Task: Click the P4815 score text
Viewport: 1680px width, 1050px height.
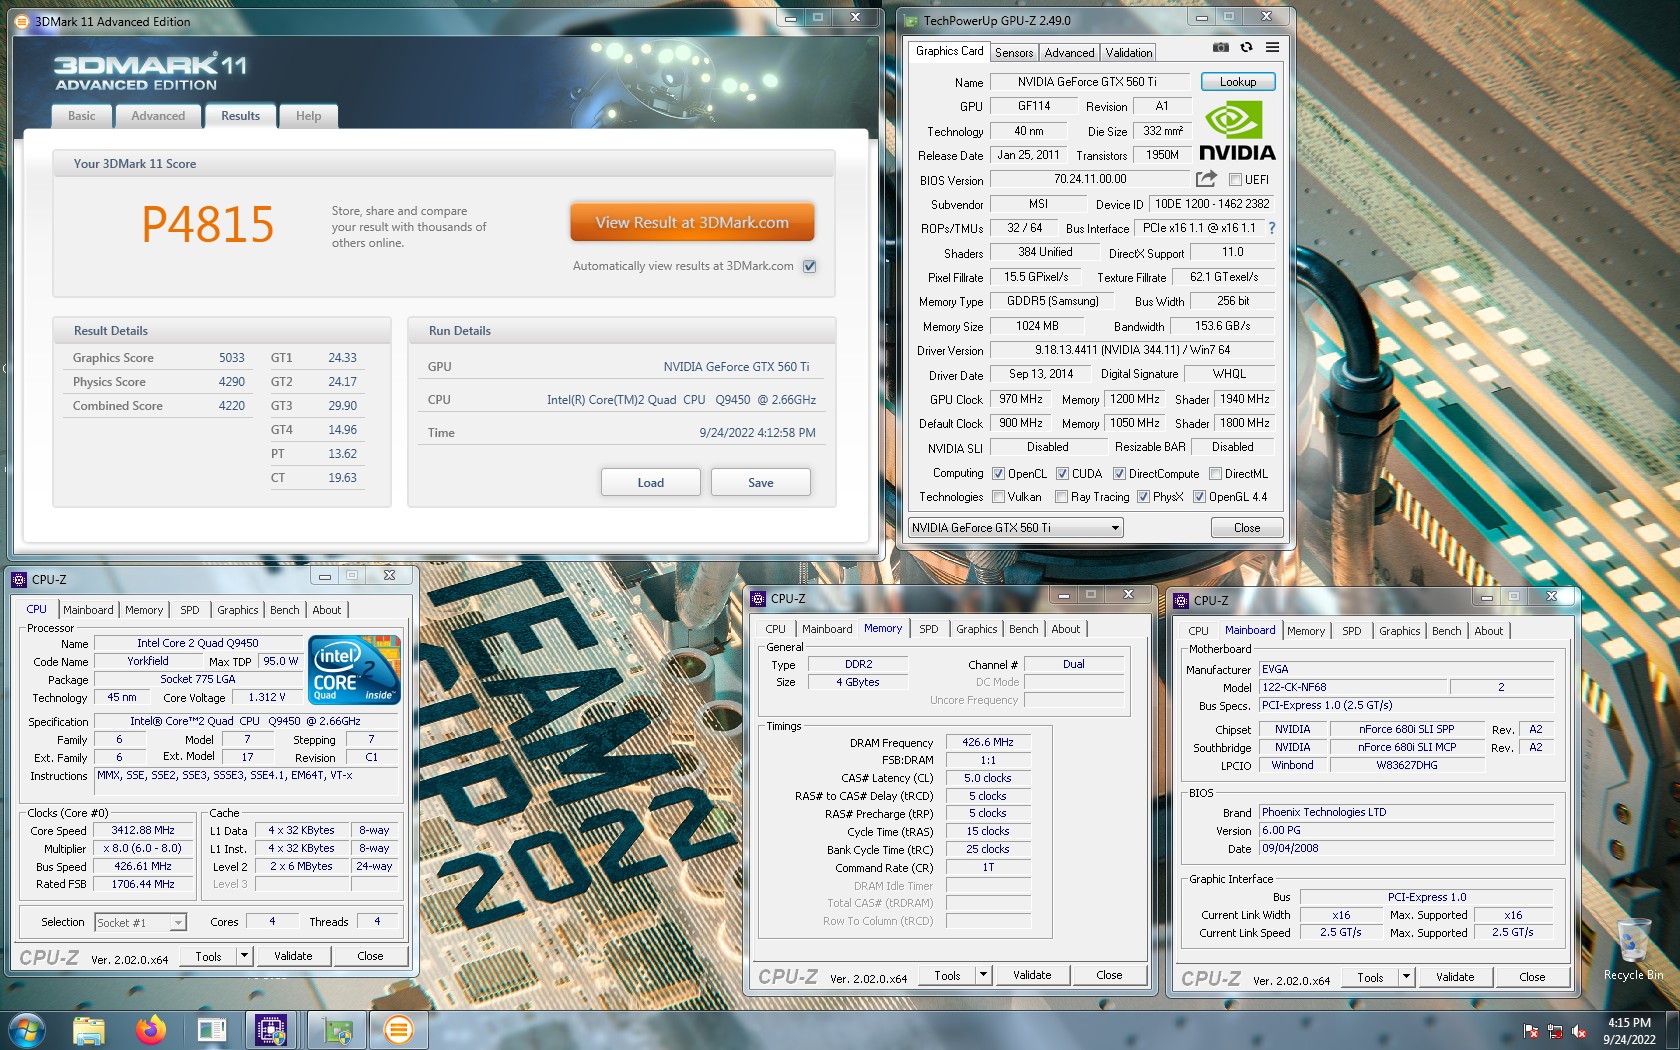Action: tap(208, 224)
